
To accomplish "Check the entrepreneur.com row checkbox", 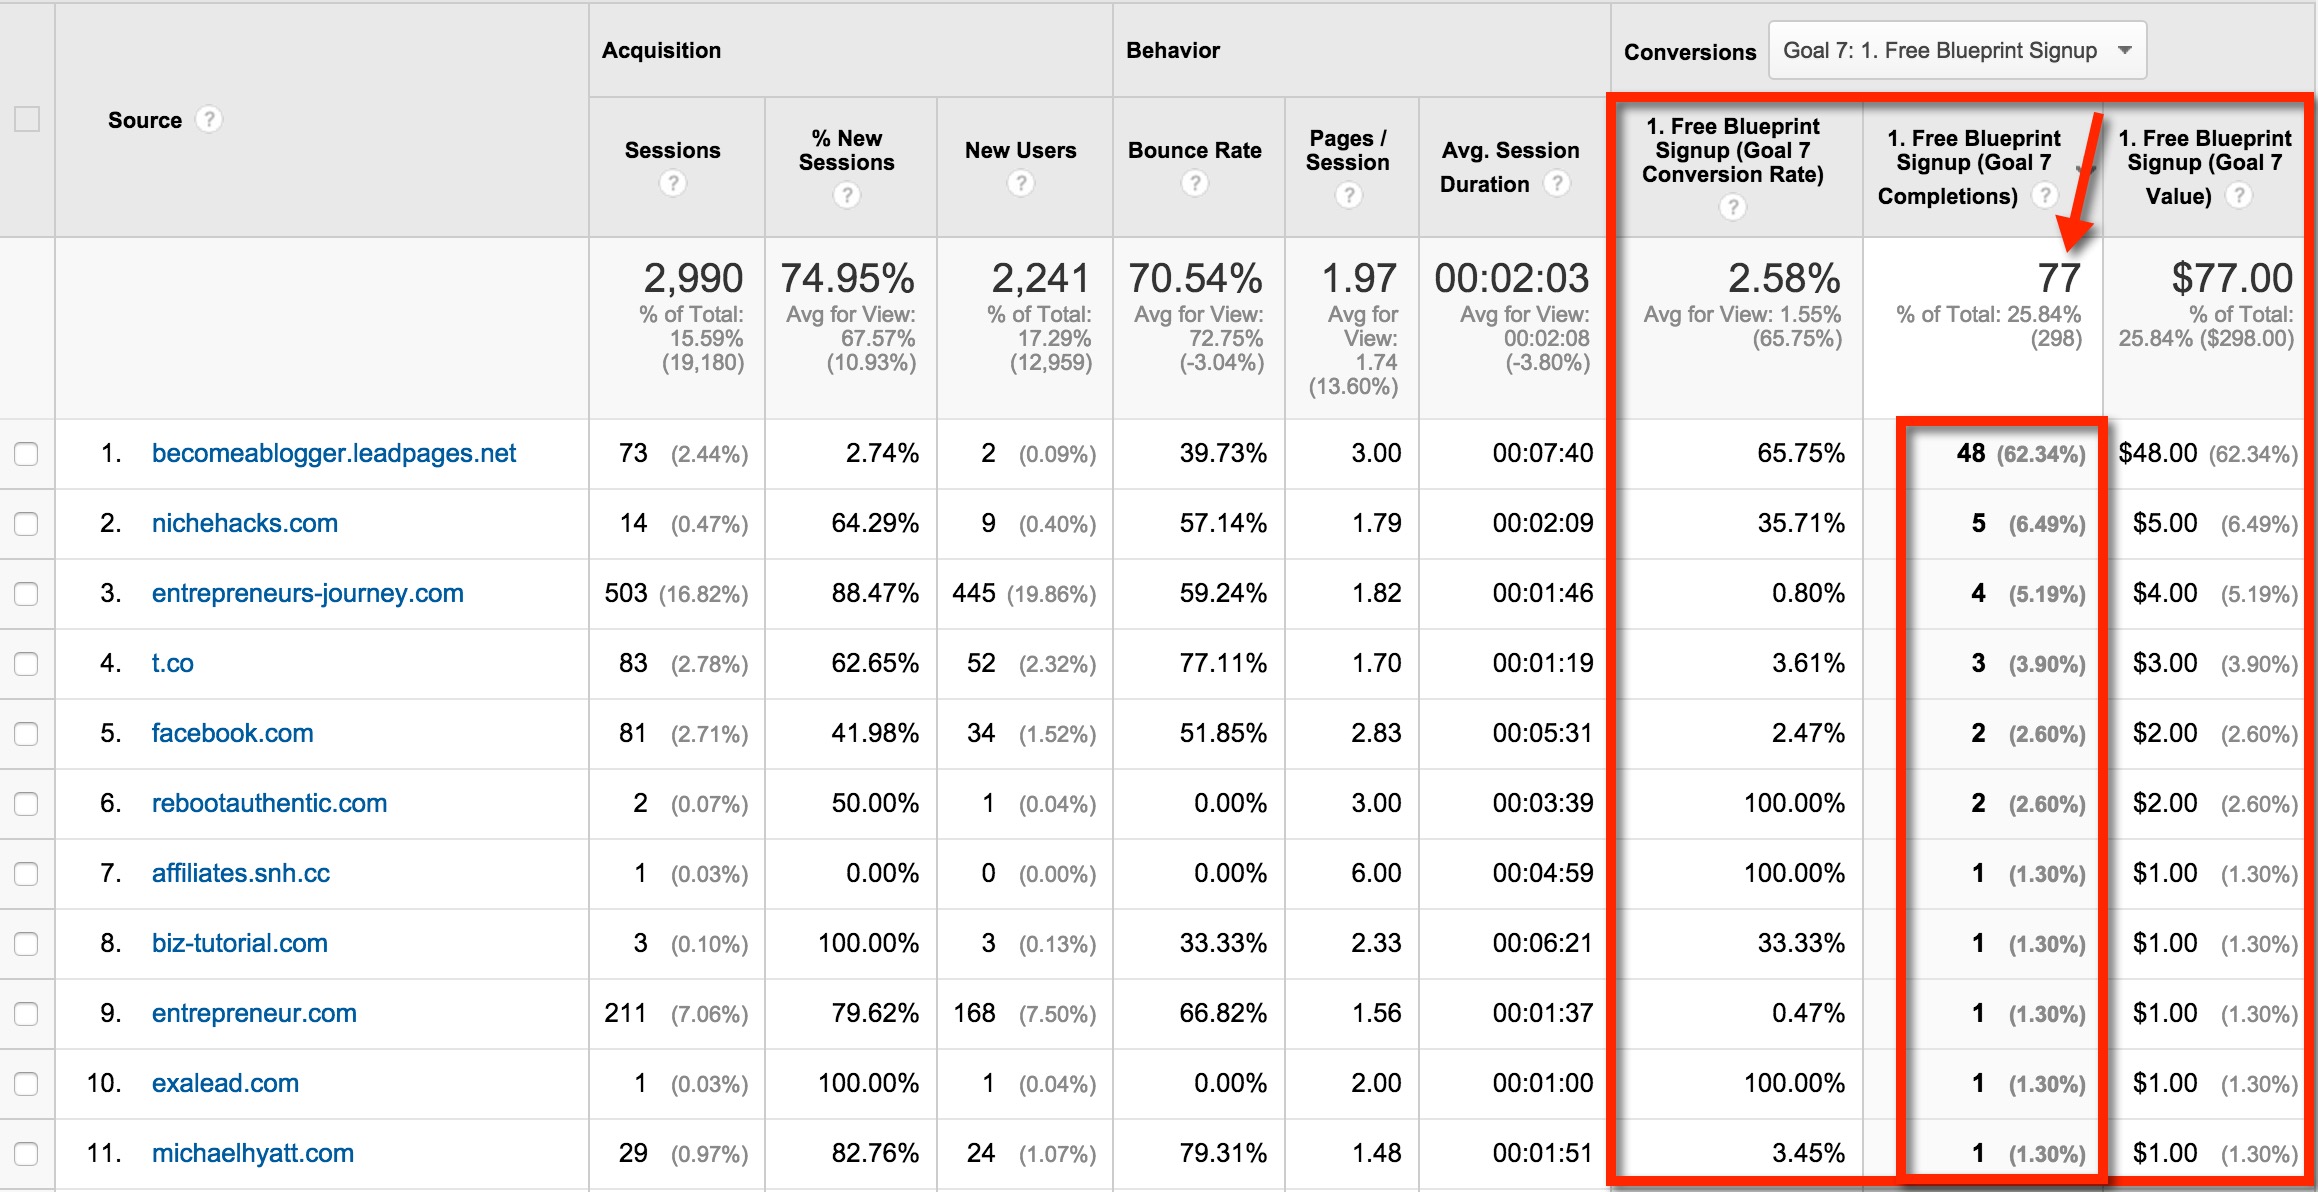I will [x=26, y=1014].
